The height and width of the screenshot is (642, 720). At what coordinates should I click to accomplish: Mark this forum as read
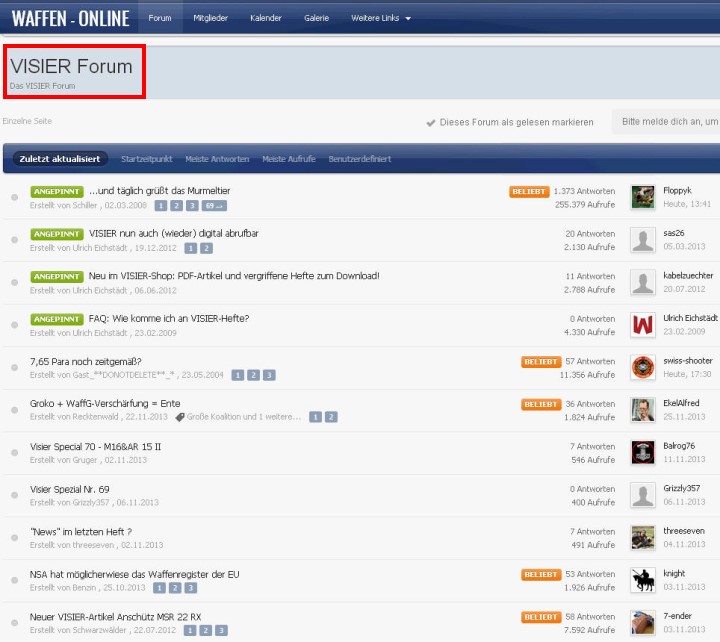point(508,122)
